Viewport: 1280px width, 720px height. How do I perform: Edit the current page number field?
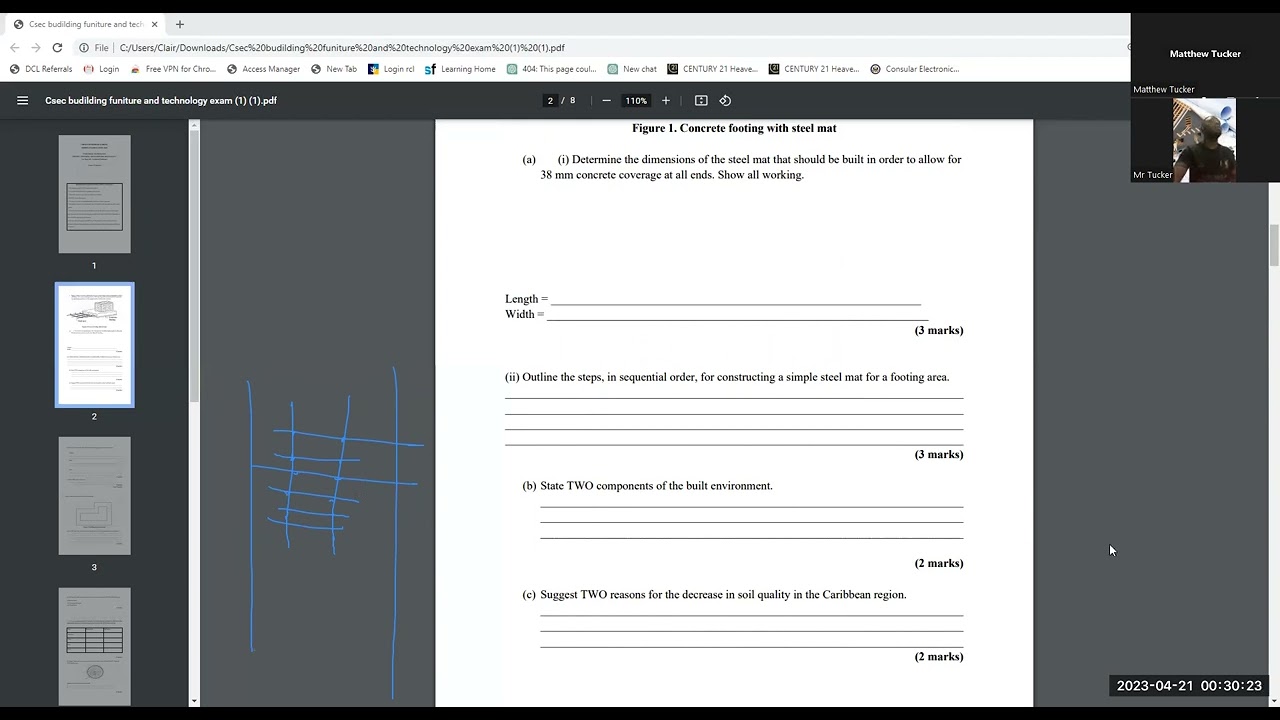tap(550, 100)
